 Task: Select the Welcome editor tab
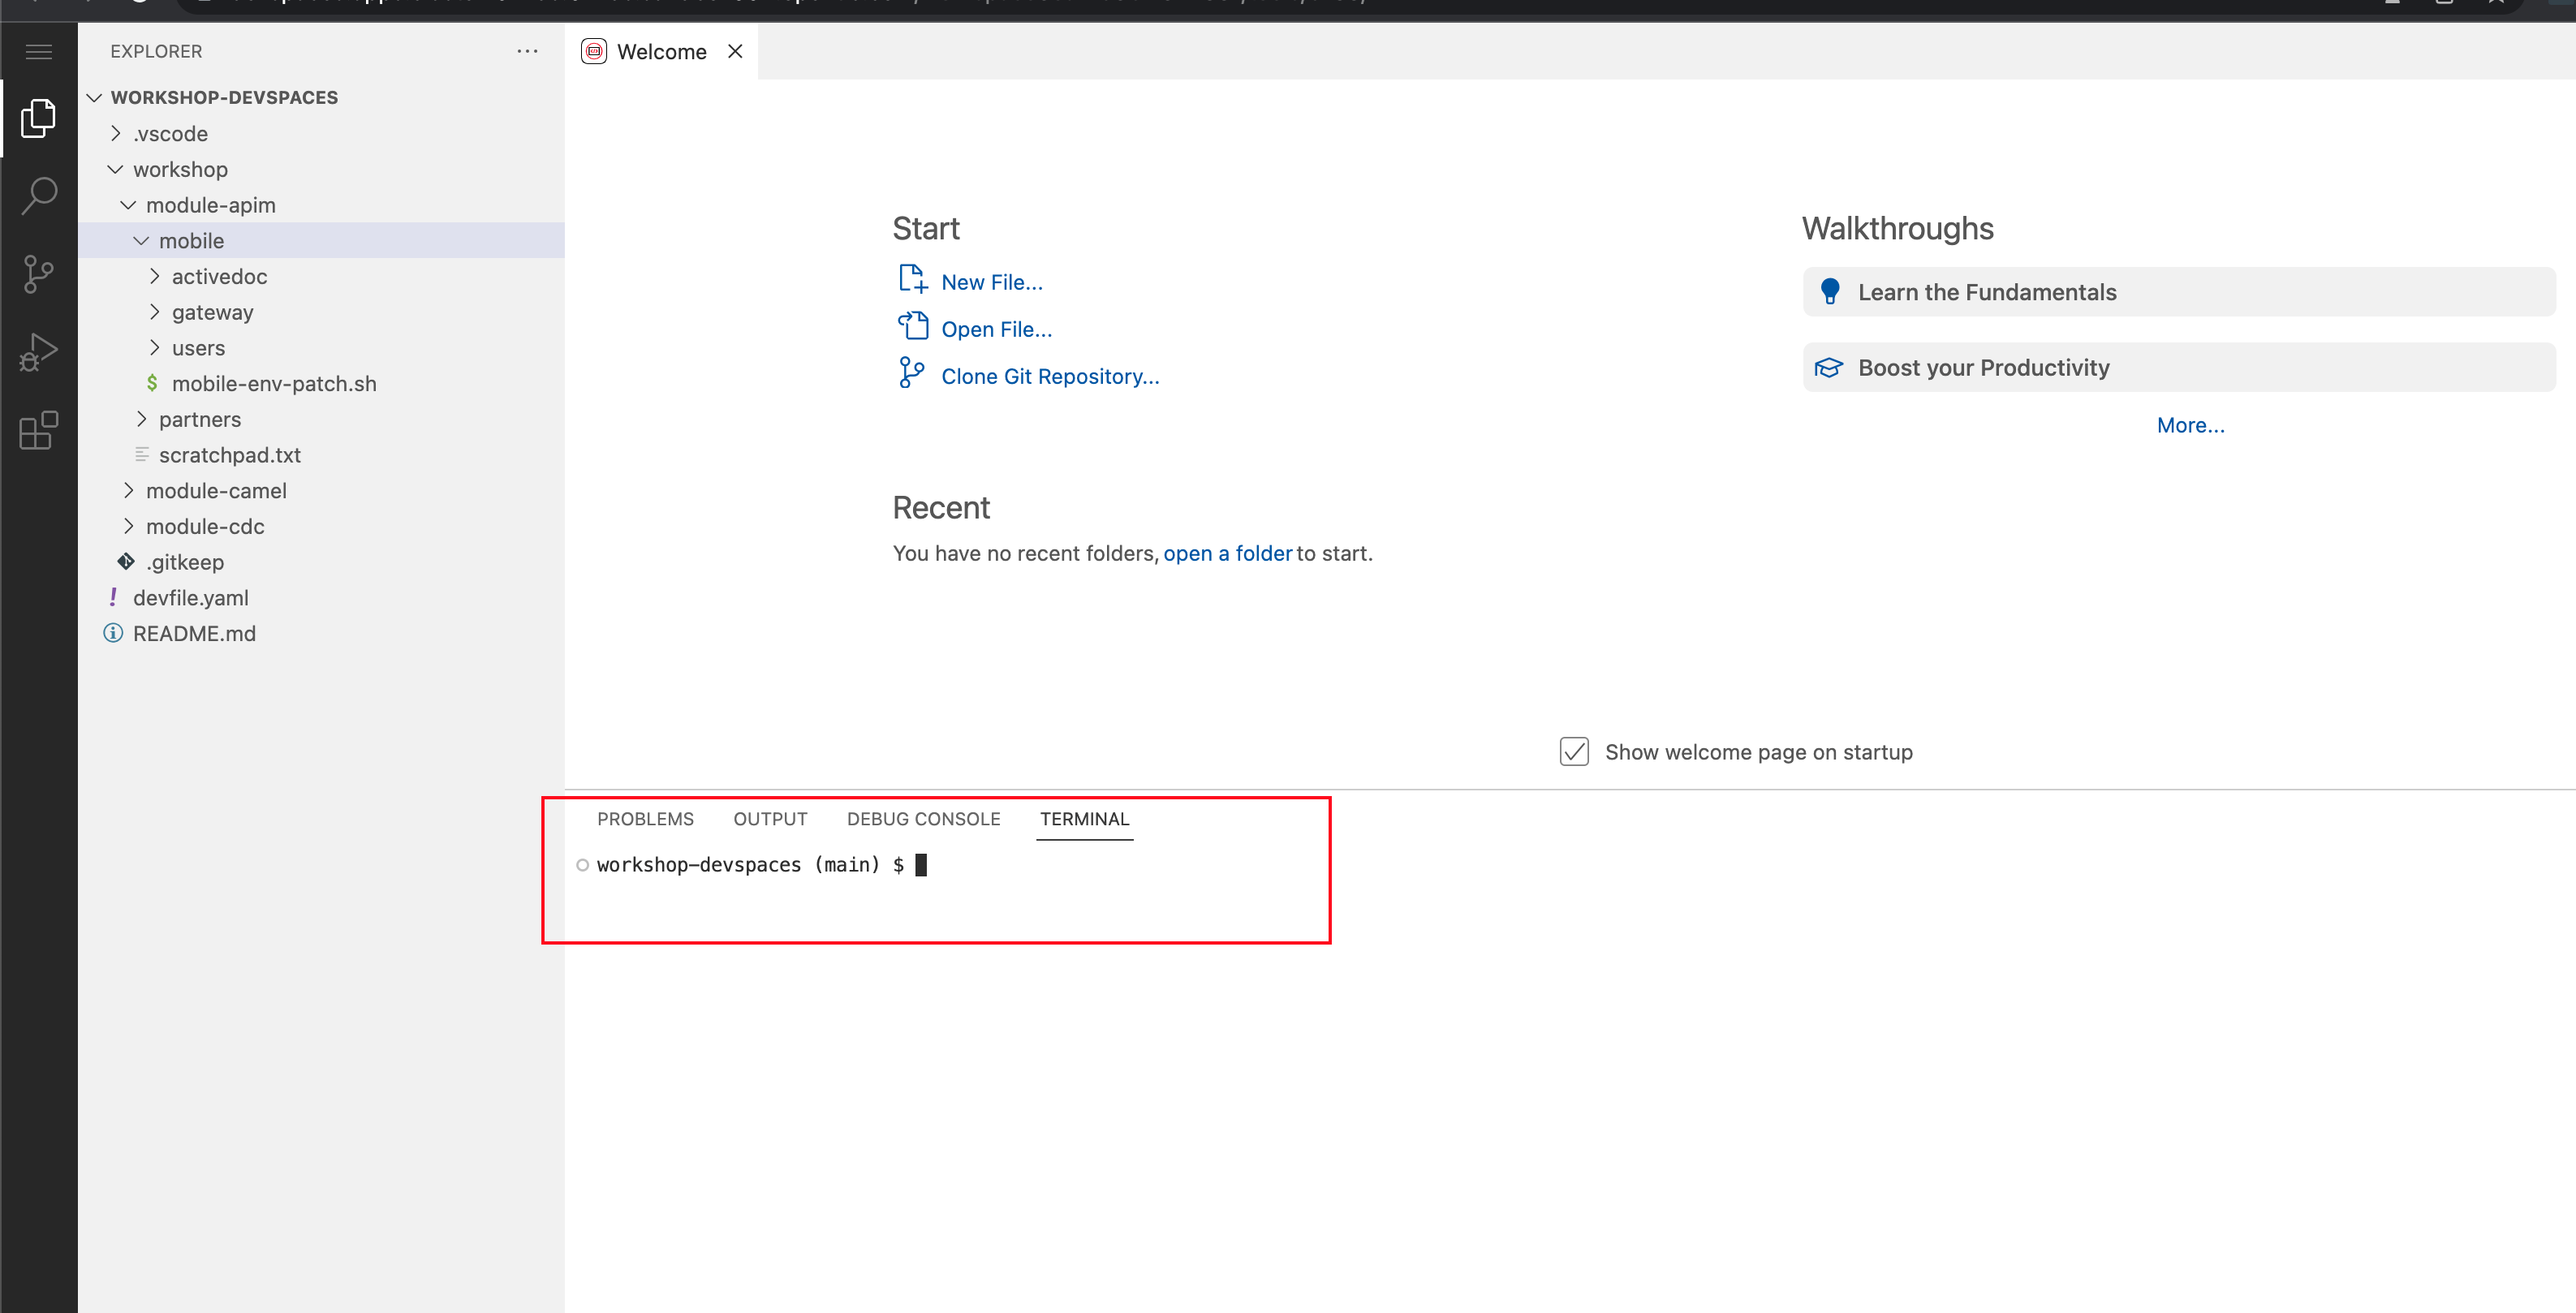tap(661, 51)
